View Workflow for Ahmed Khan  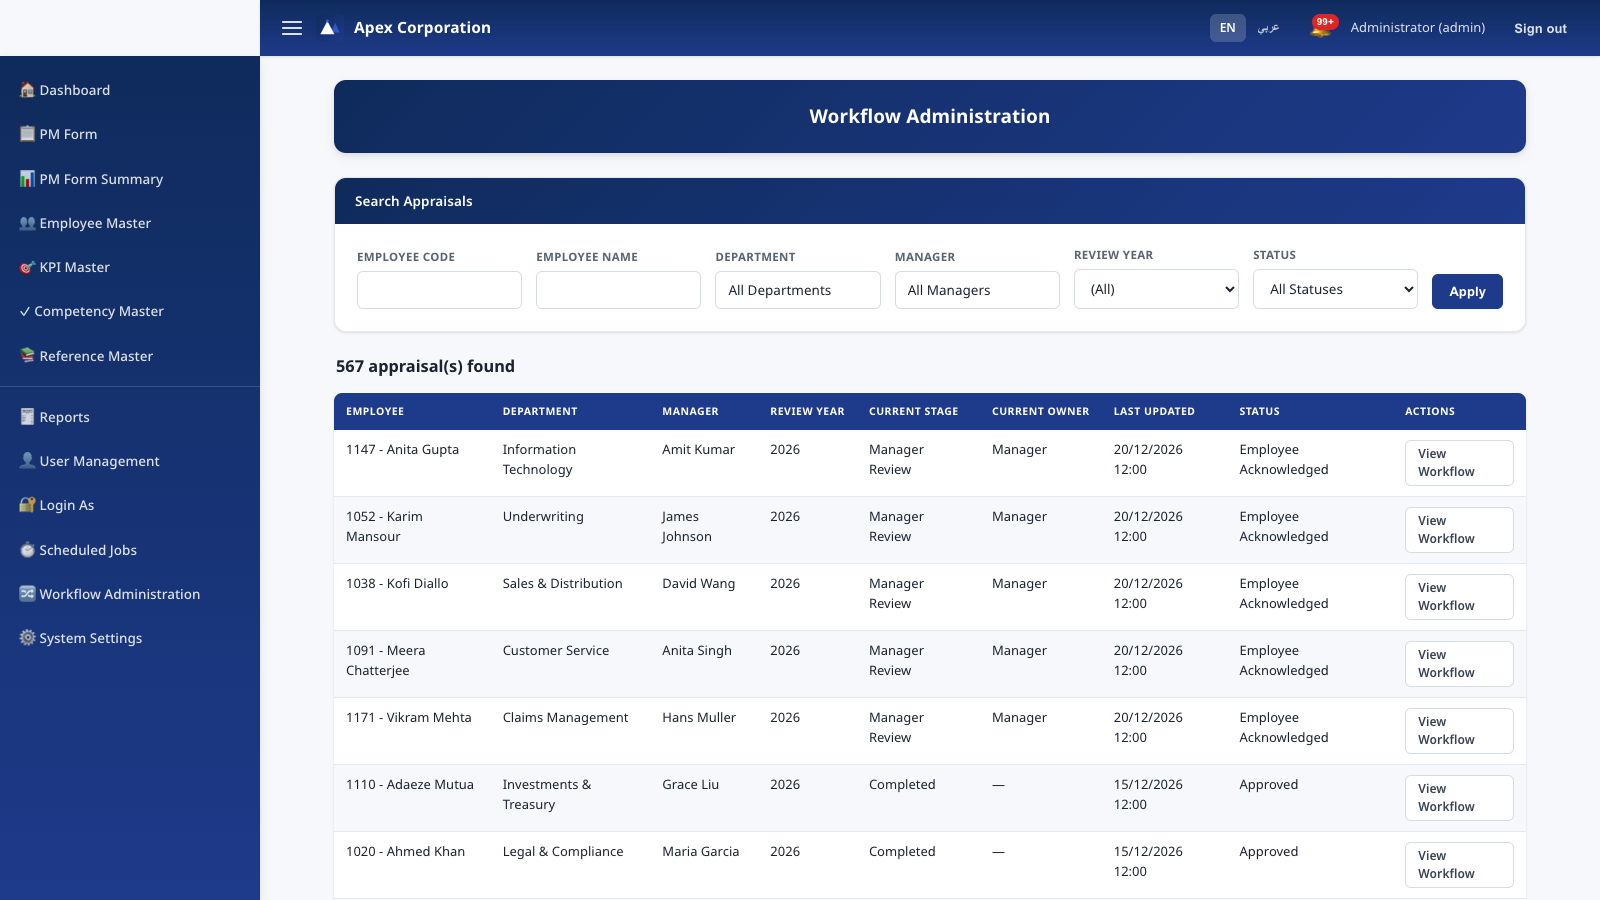1459,865
